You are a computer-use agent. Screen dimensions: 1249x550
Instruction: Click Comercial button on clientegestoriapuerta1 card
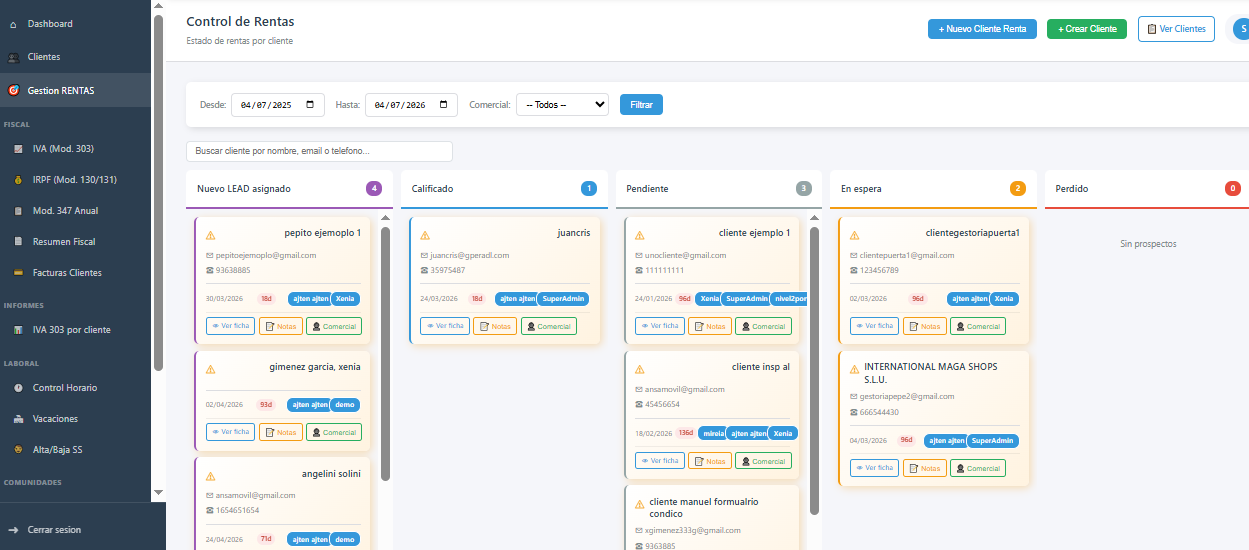978,326
